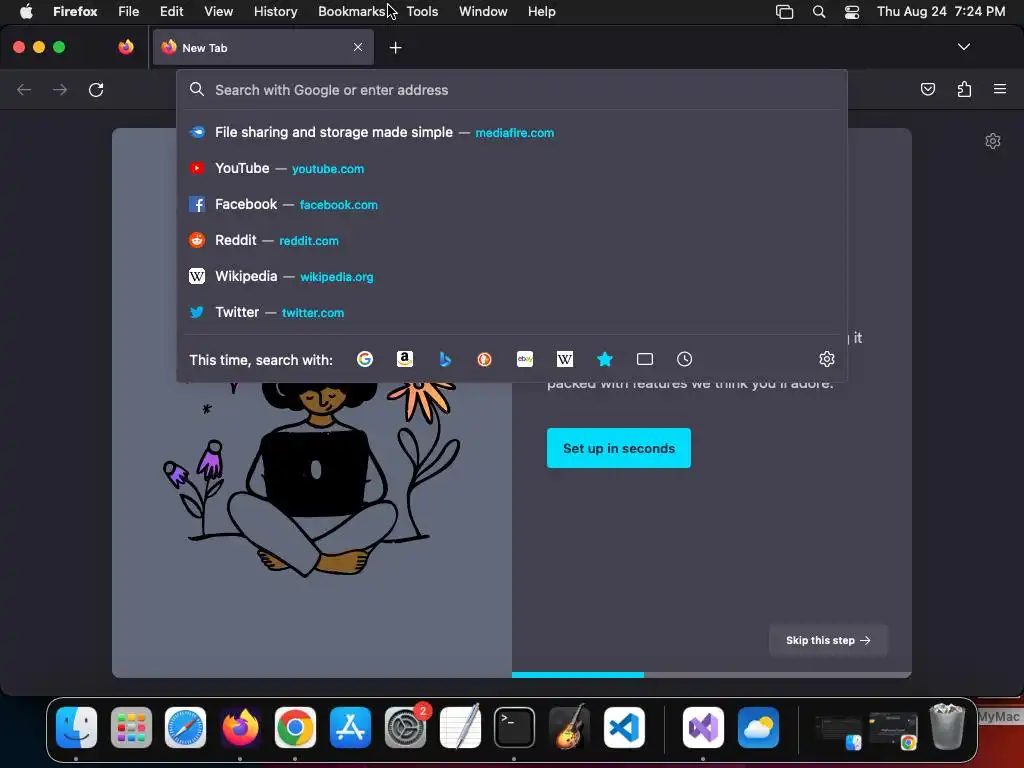The image size is (1024, 768).
Task: Open the Apple menu
Action: pos(25,11)
